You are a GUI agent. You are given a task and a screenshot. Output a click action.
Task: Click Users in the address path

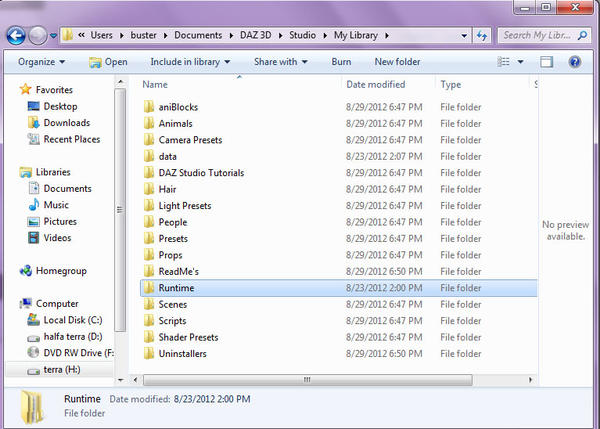coord(101,35)
